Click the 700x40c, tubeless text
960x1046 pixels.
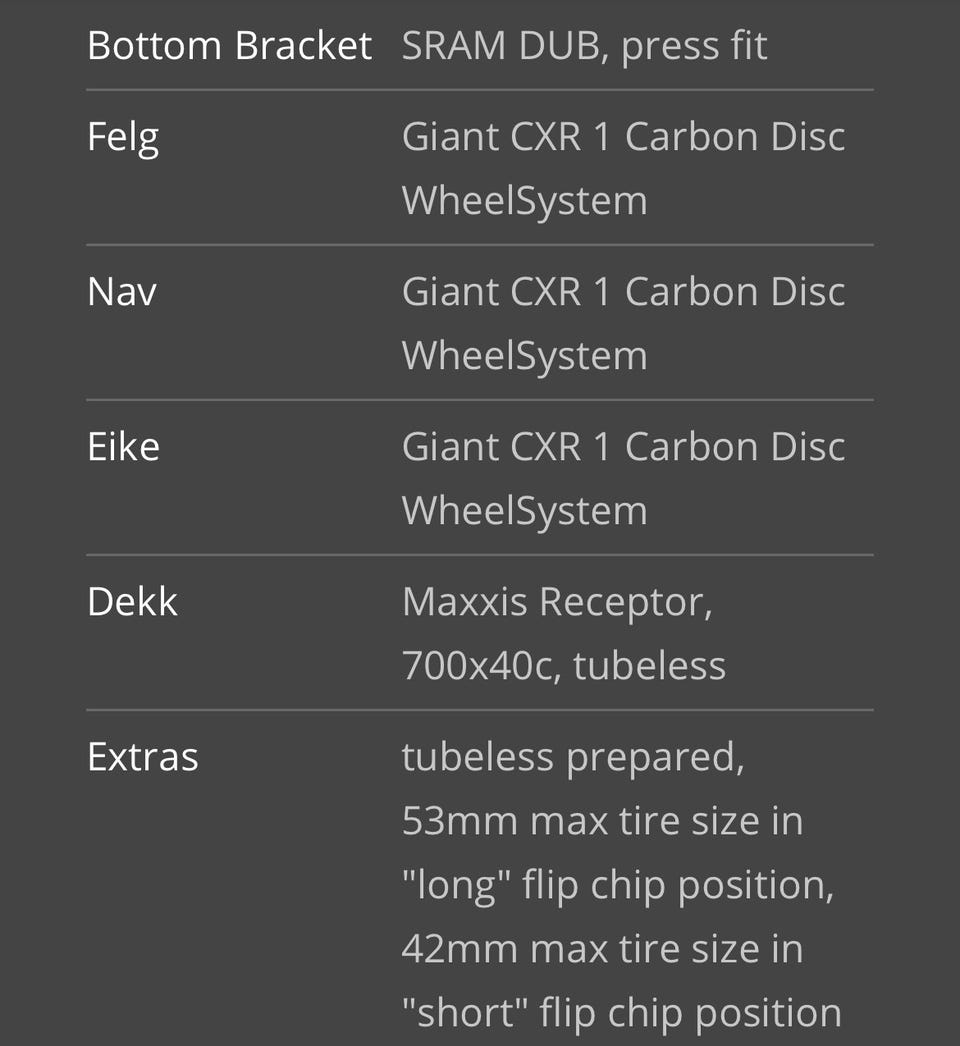pyautogui.click(x=564, y=666)
